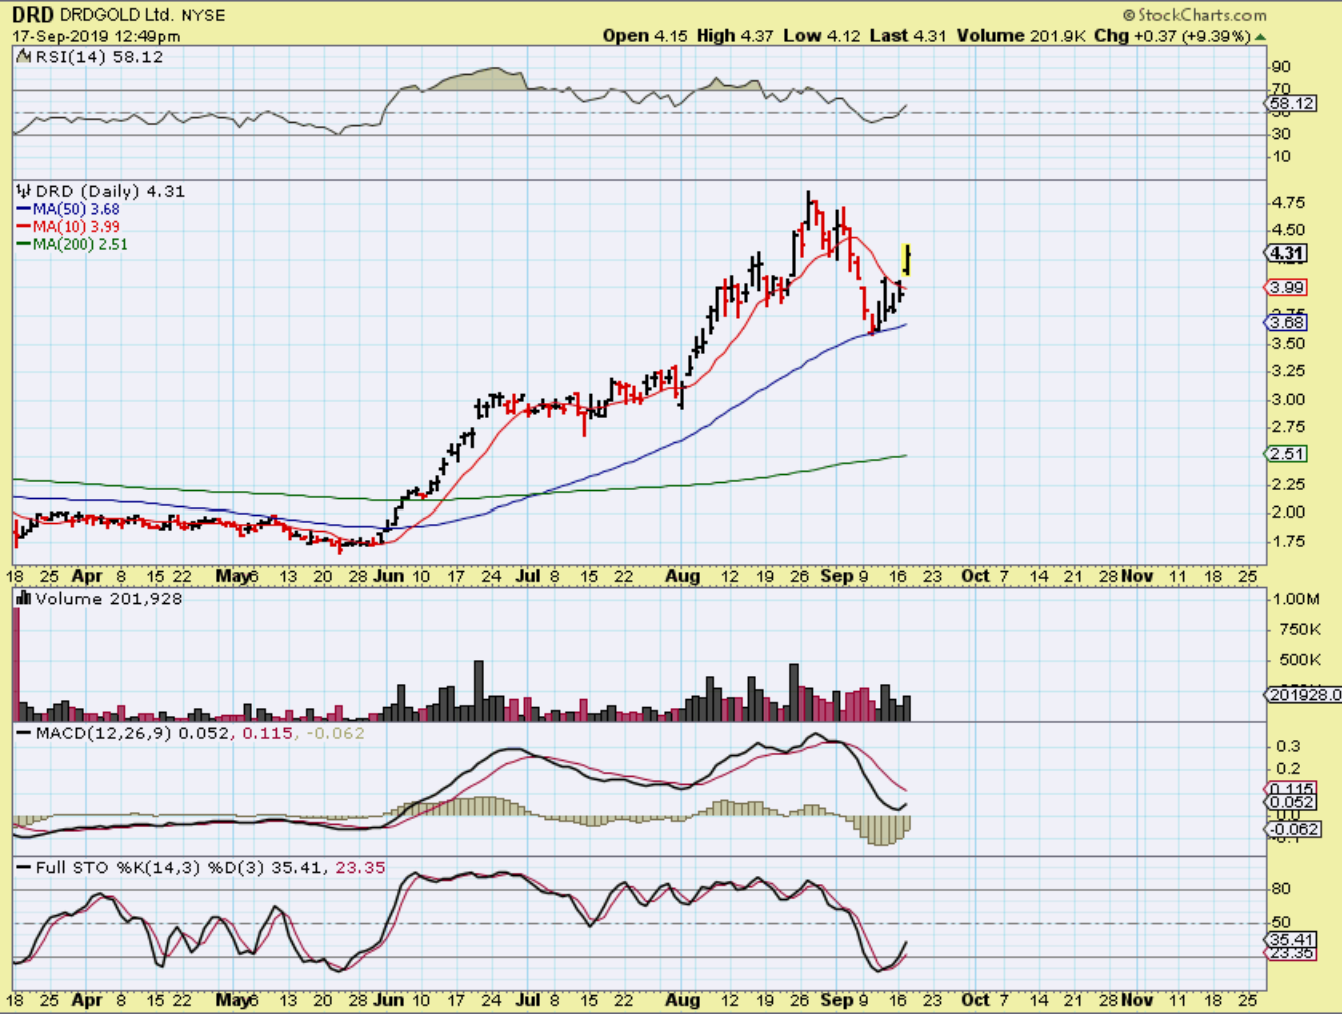Click the 4.75 label on the price axis

1288,203
